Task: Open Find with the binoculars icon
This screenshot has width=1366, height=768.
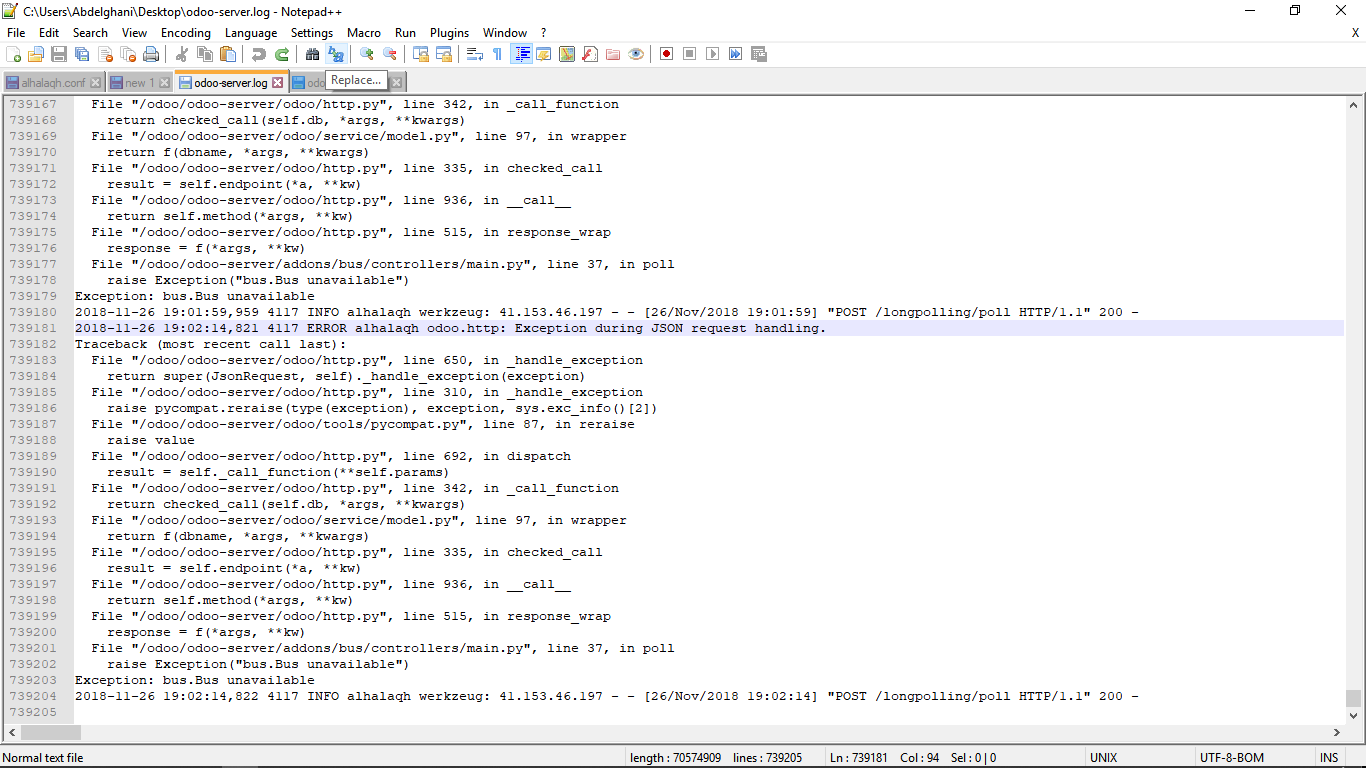Action: (312, 54)
